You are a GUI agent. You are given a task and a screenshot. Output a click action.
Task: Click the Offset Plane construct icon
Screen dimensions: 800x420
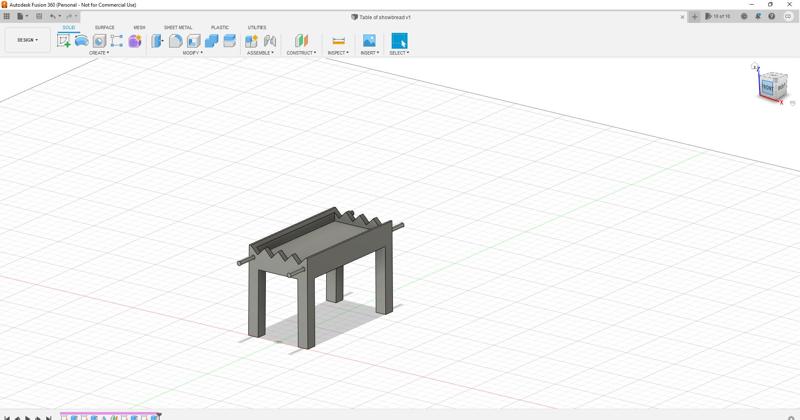[301, 41]
